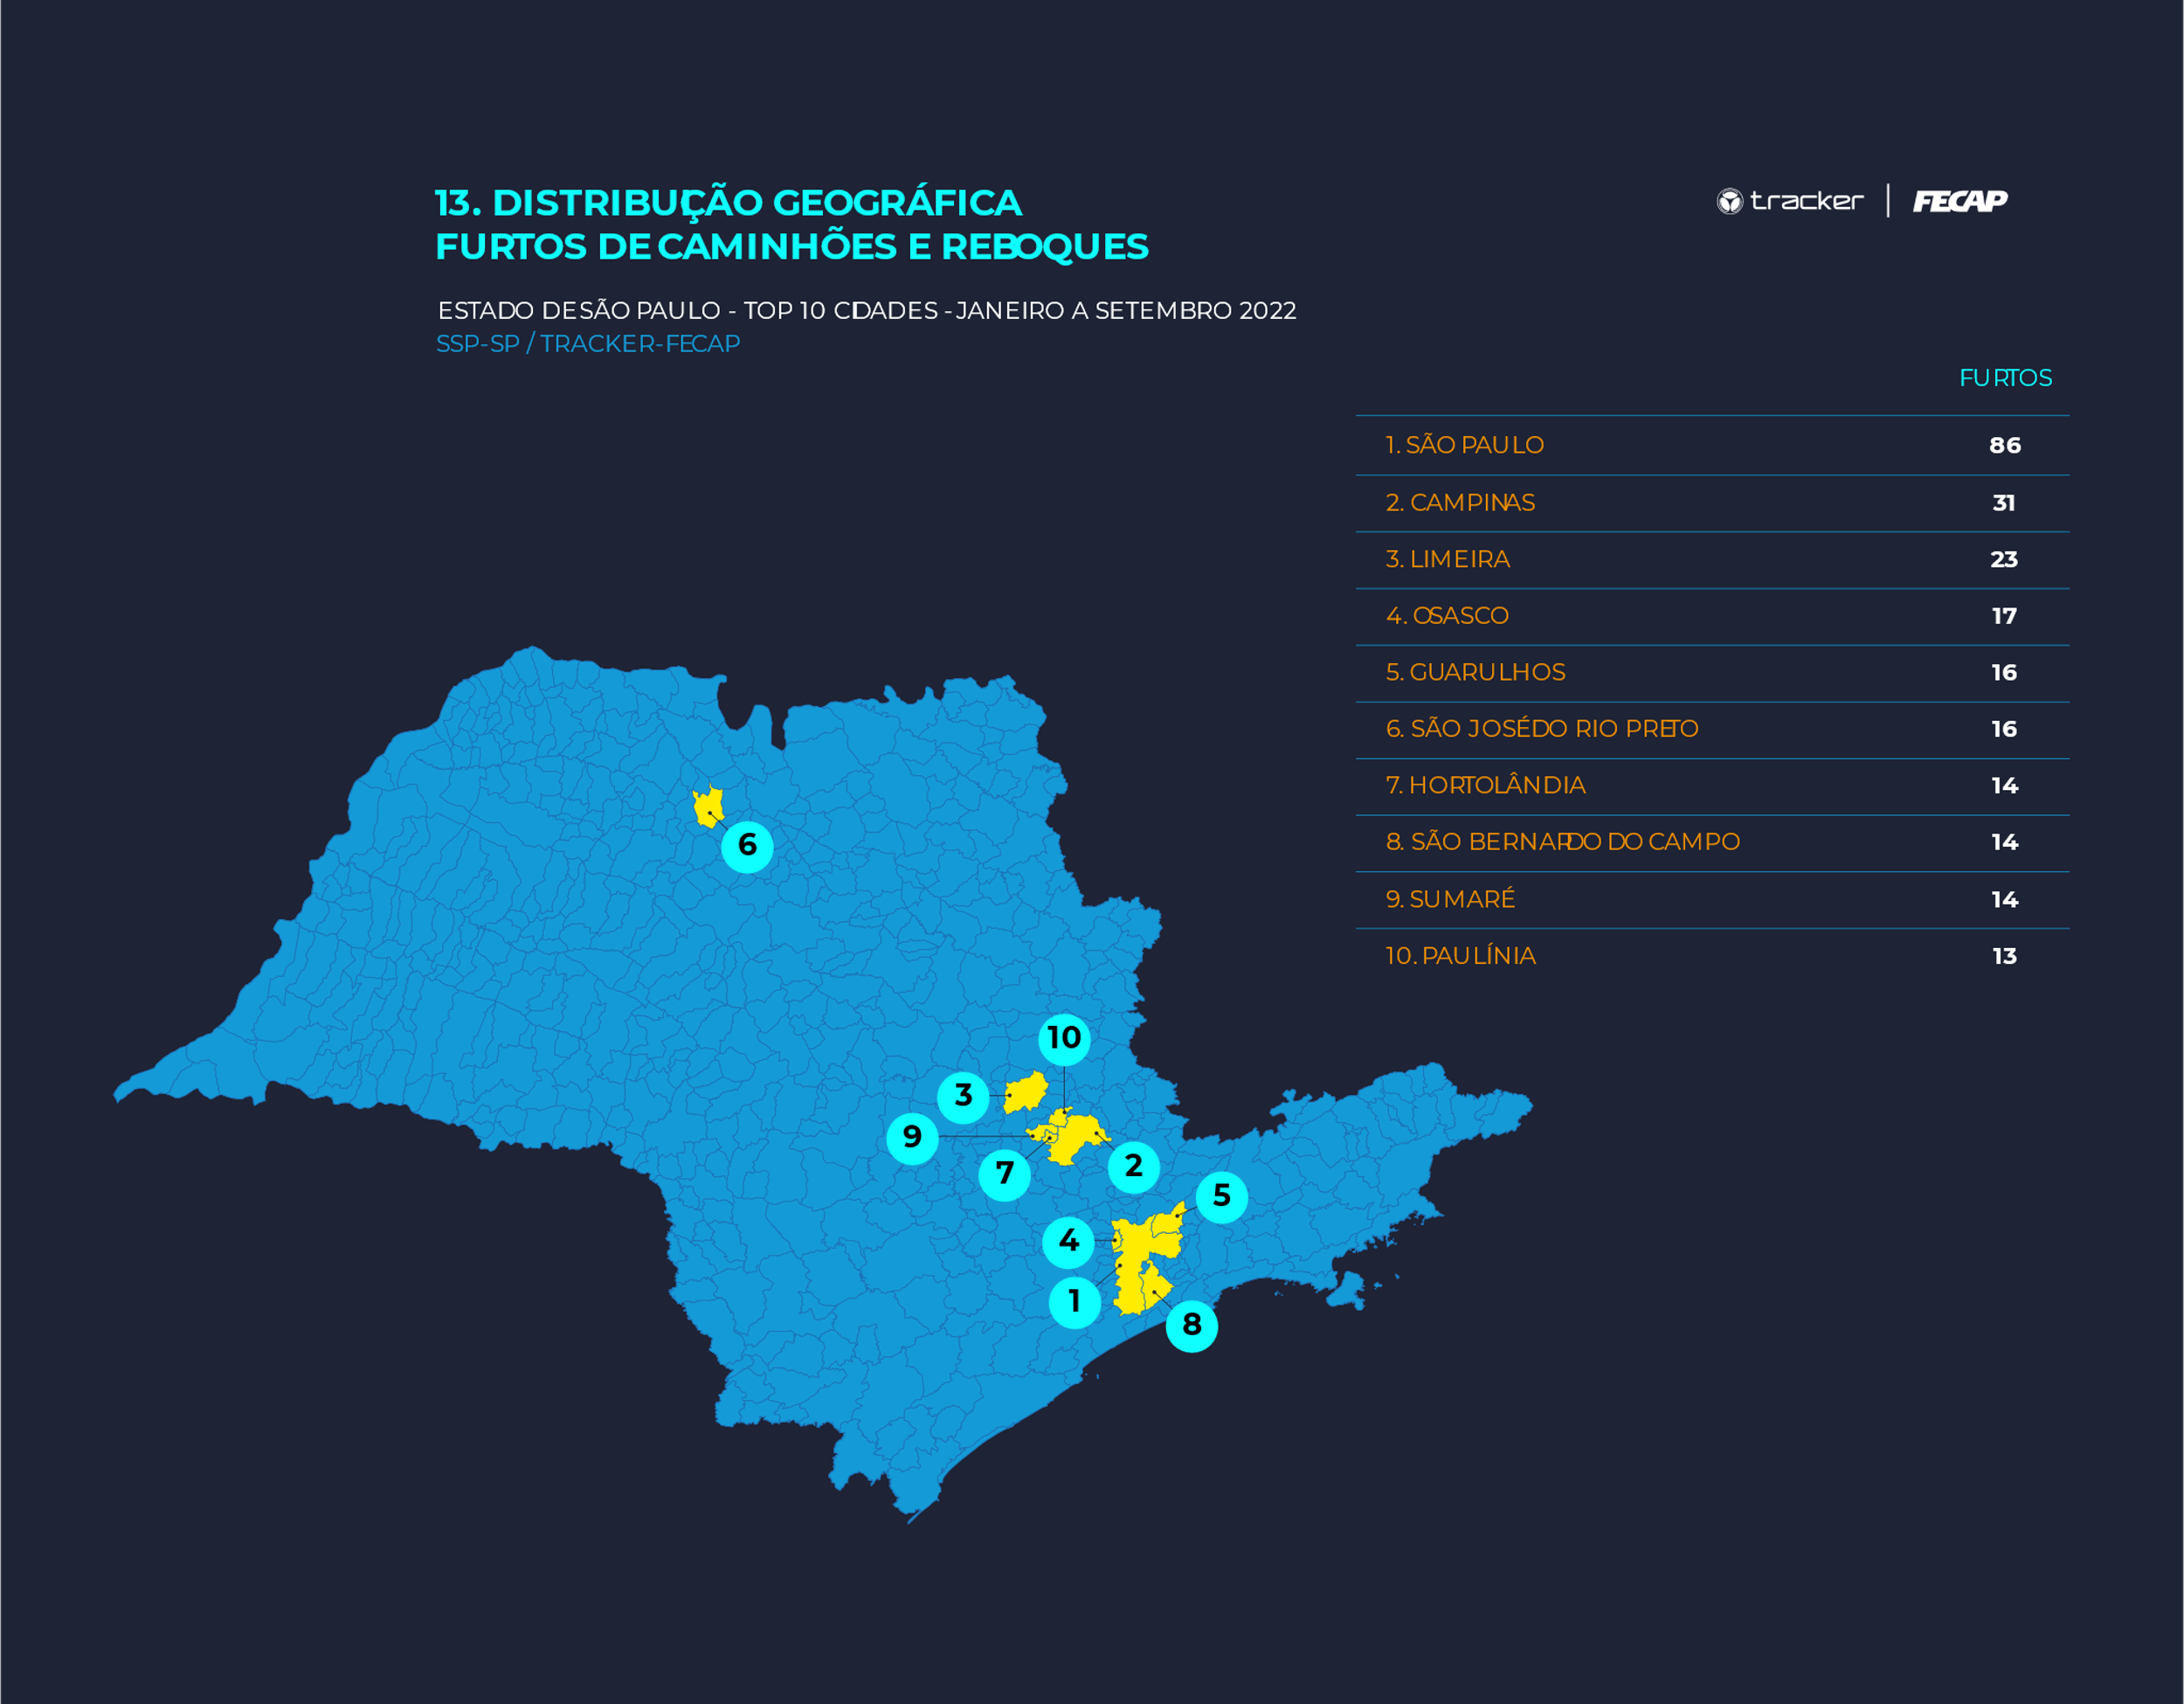
Task: Click map marker number 10
Action: (1064, 1038)
